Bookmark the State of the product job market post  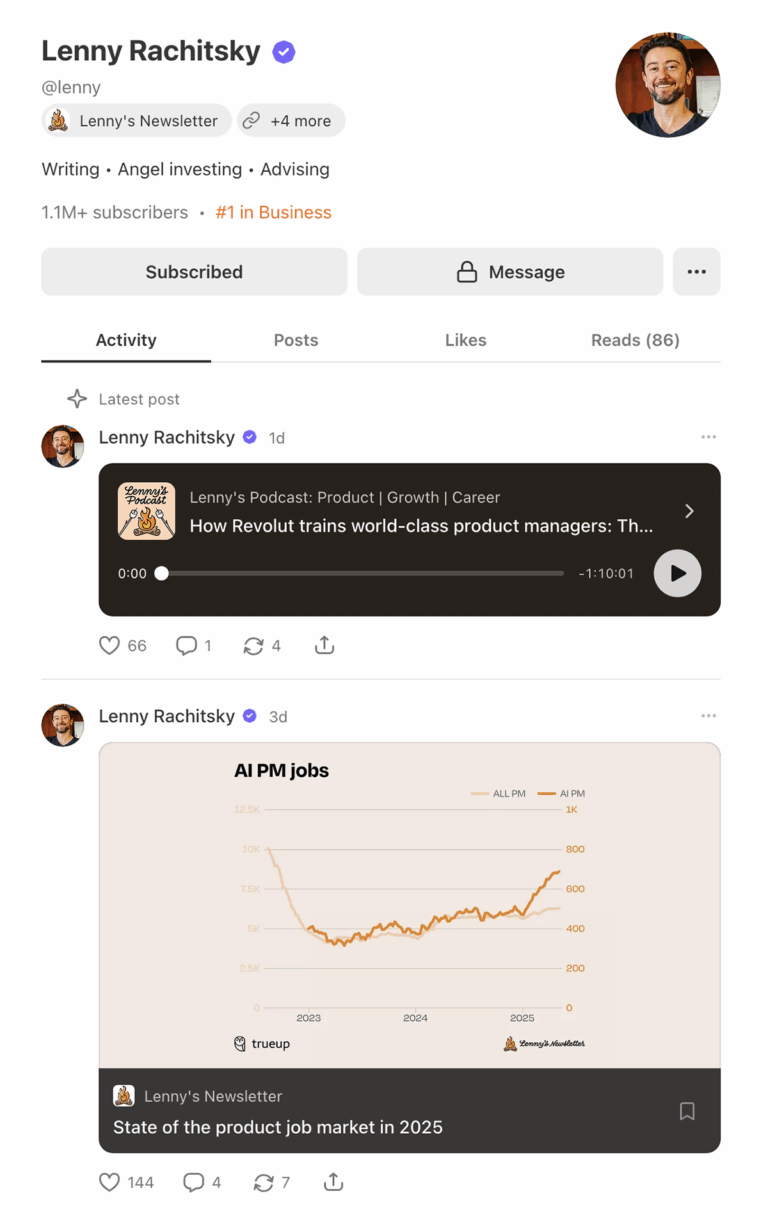687,1111
